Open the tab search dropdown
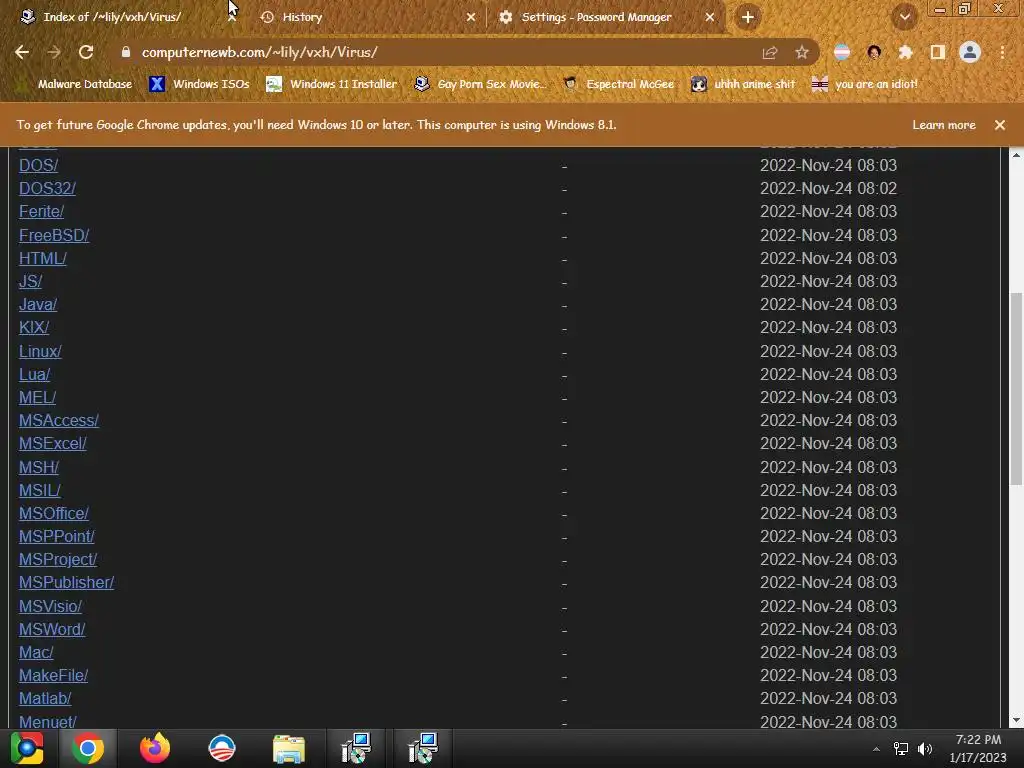Viewport: 1024px width, 768px height. (x=904, y=17)
